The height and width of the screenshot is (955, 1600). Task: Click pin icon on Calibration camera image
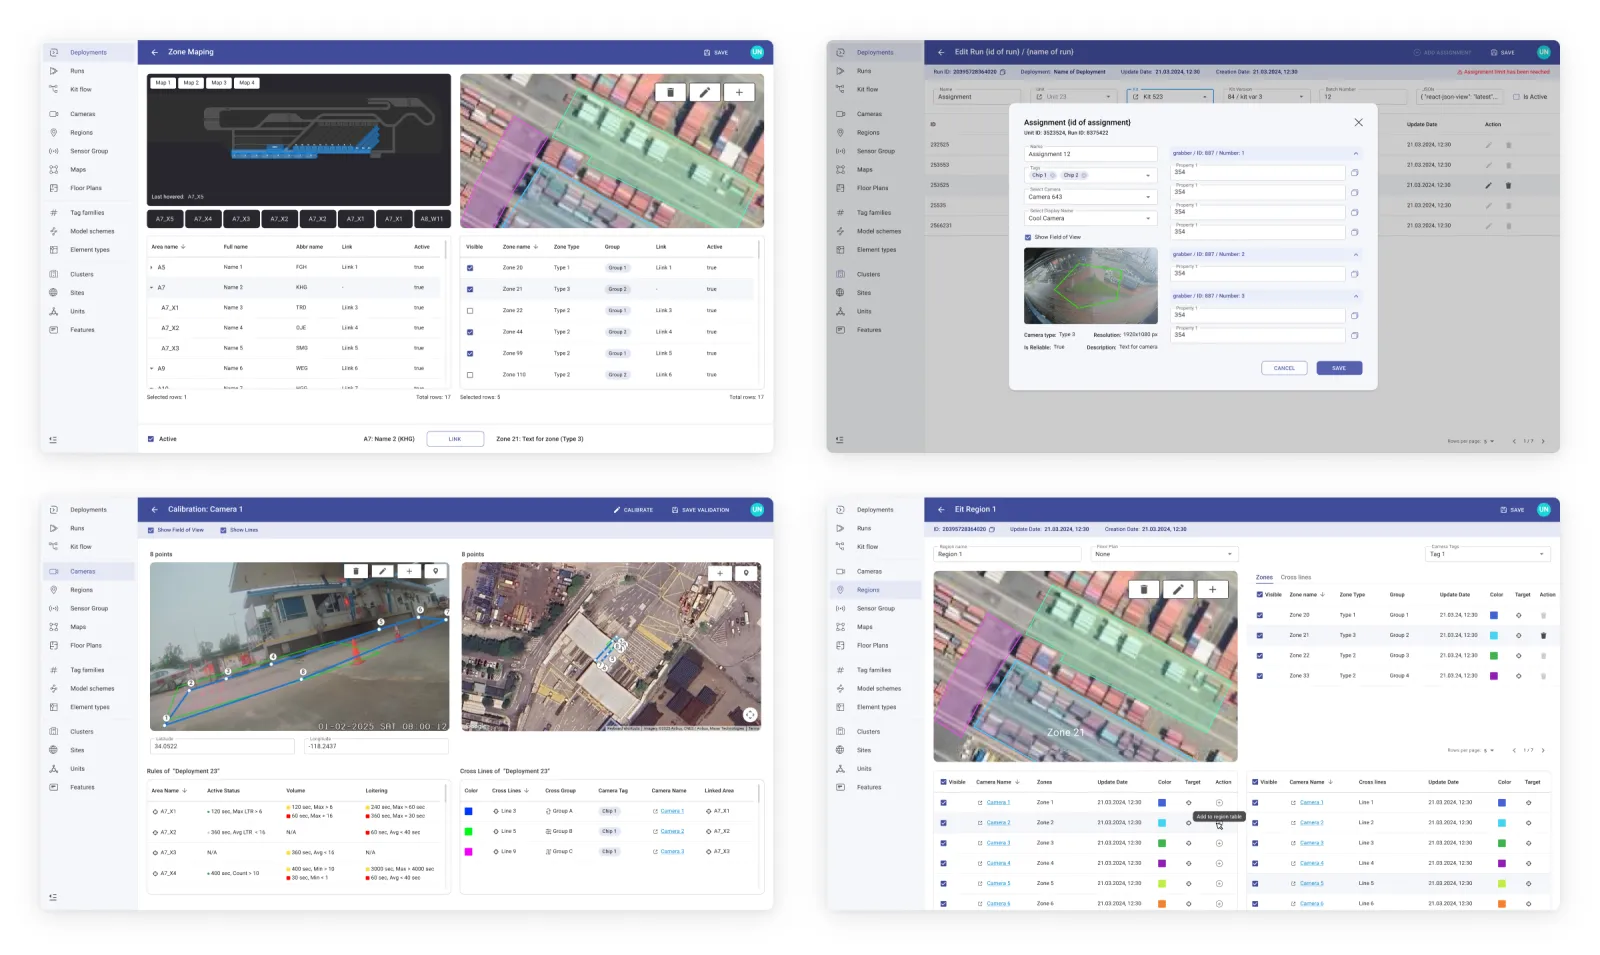click(x=435, y=571)
